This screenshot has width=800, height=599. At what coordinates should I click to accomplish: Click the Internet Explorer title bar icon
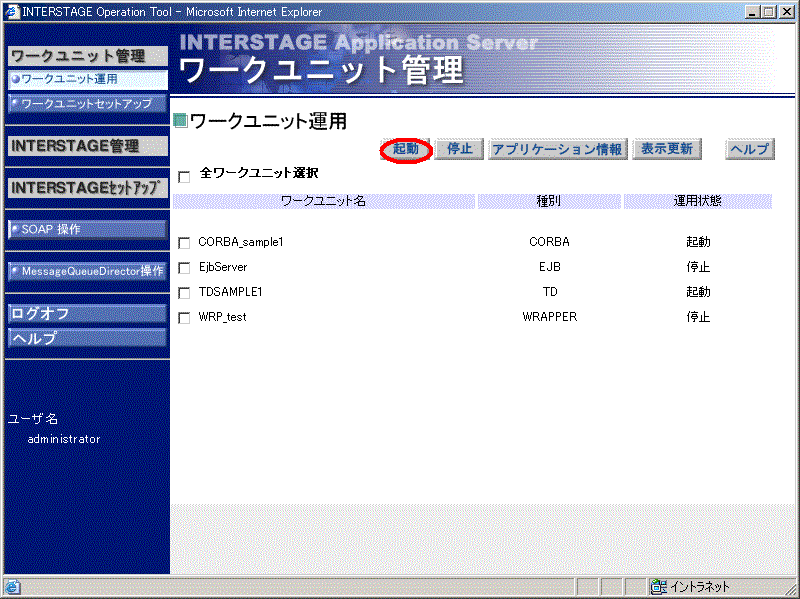click(11, 11)
